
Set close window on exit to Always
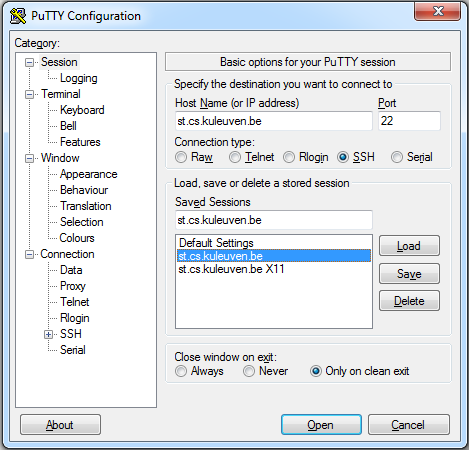[x=181, y=371]
